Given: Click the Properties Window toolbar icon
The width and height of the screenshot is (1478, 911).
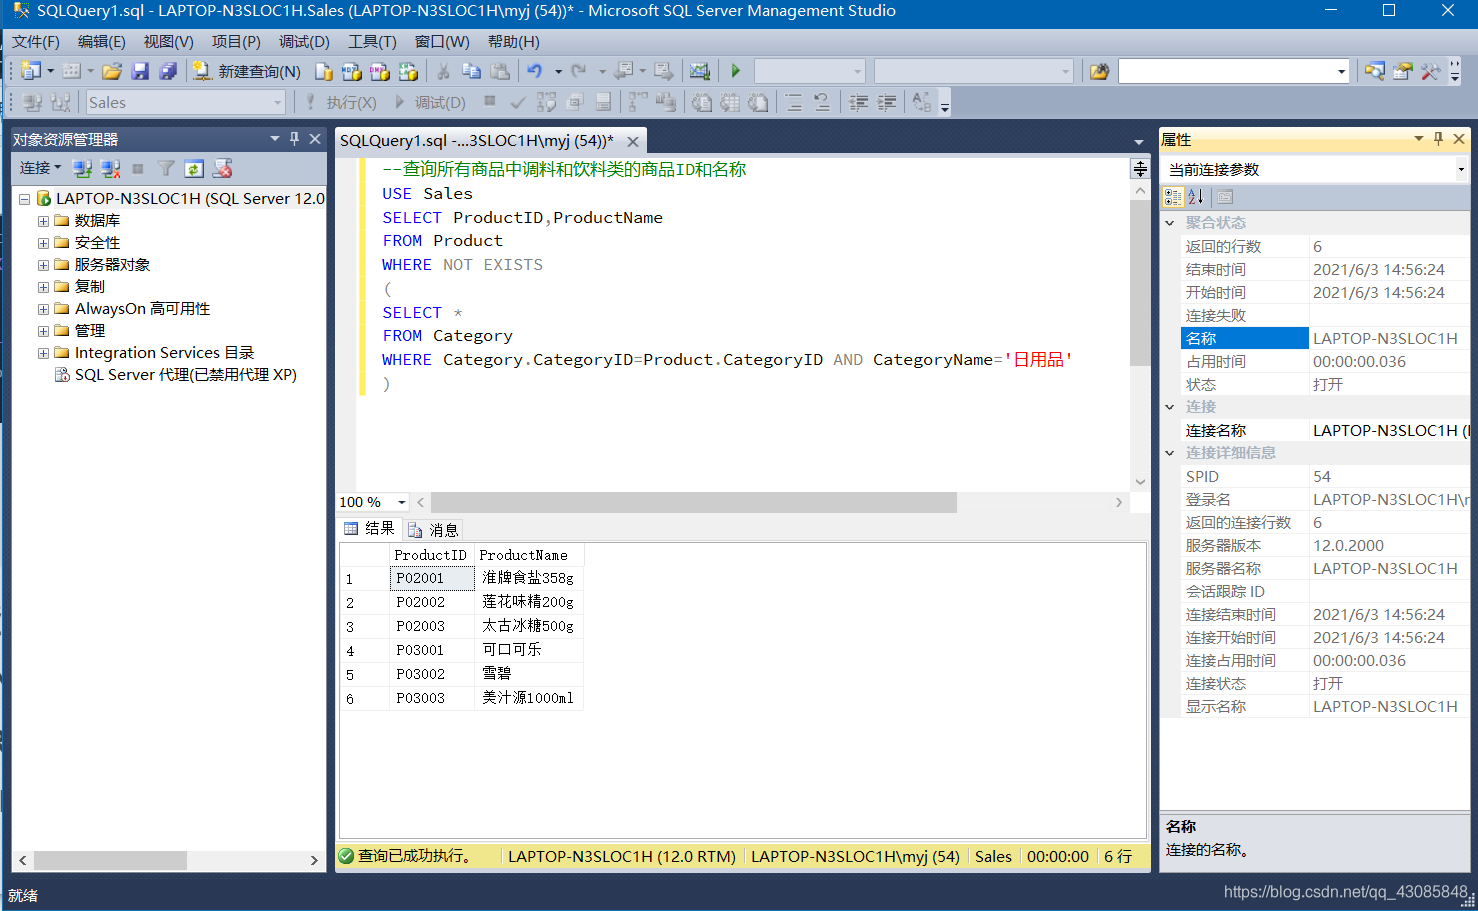Looking at the screenshot, I should coord(1403,71).
